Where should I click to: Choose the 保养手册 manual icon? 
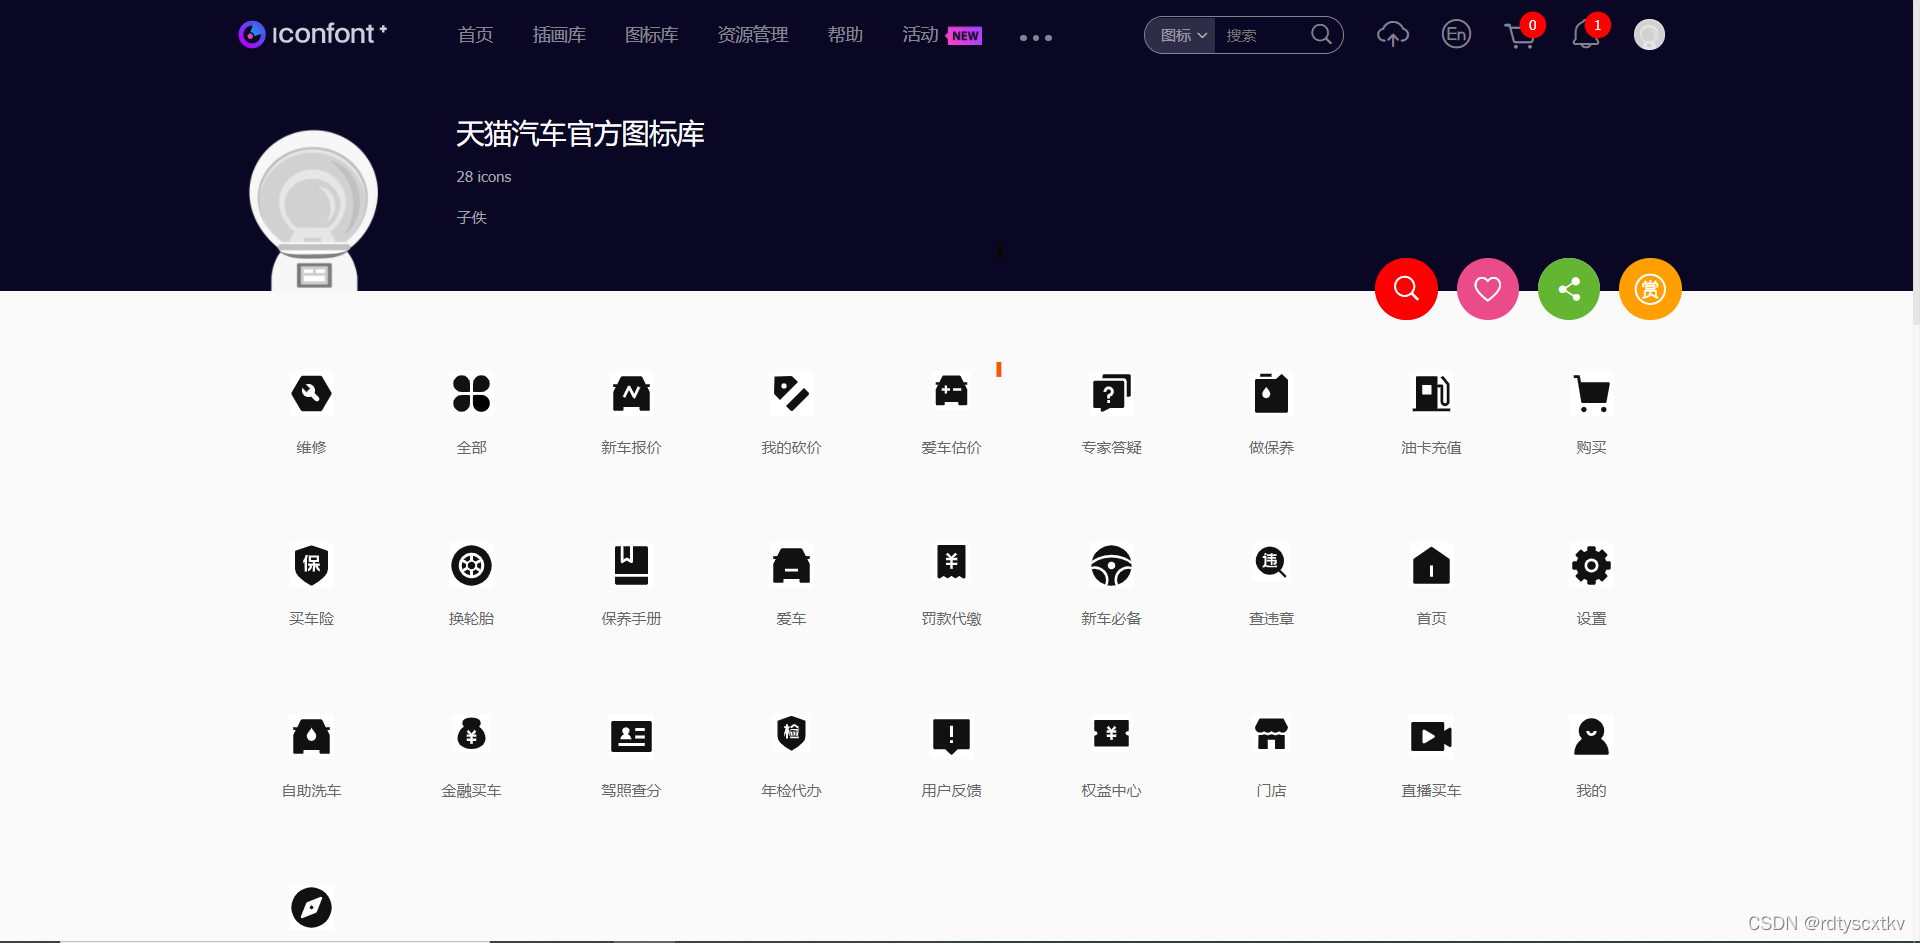(631, 565)
